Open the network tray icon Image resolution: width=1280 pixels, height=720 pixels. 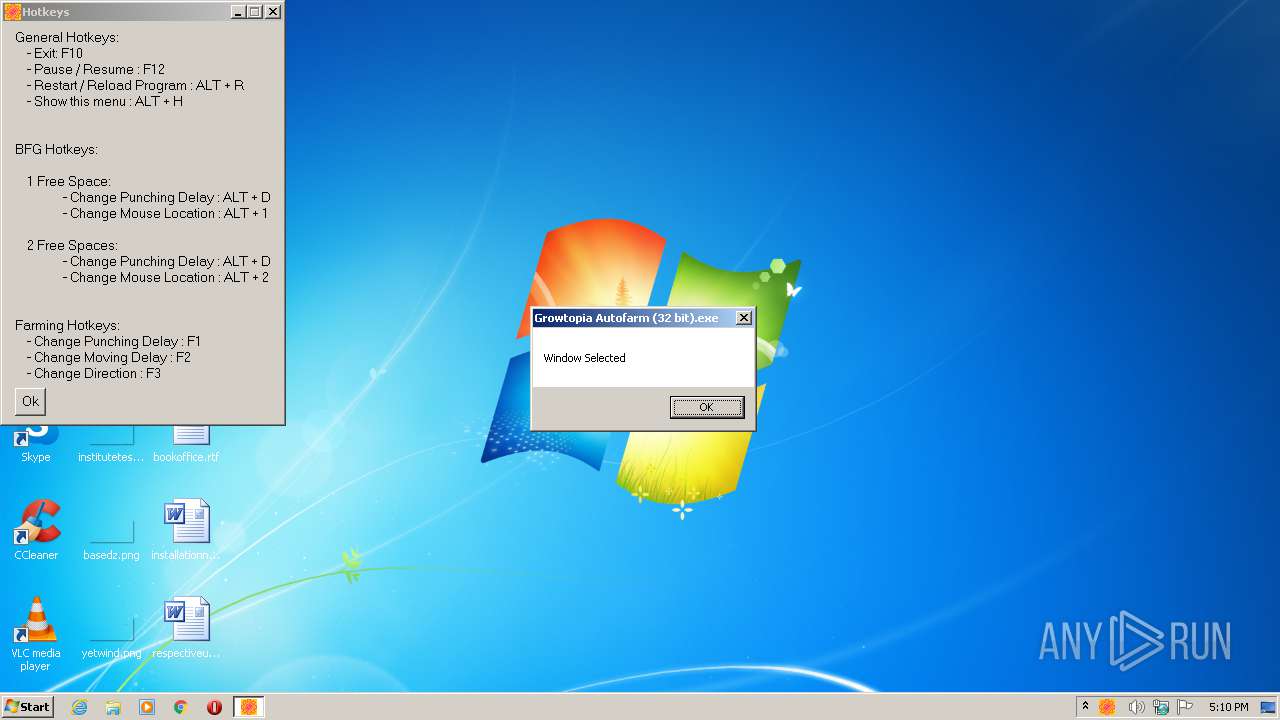[1161, 707]
